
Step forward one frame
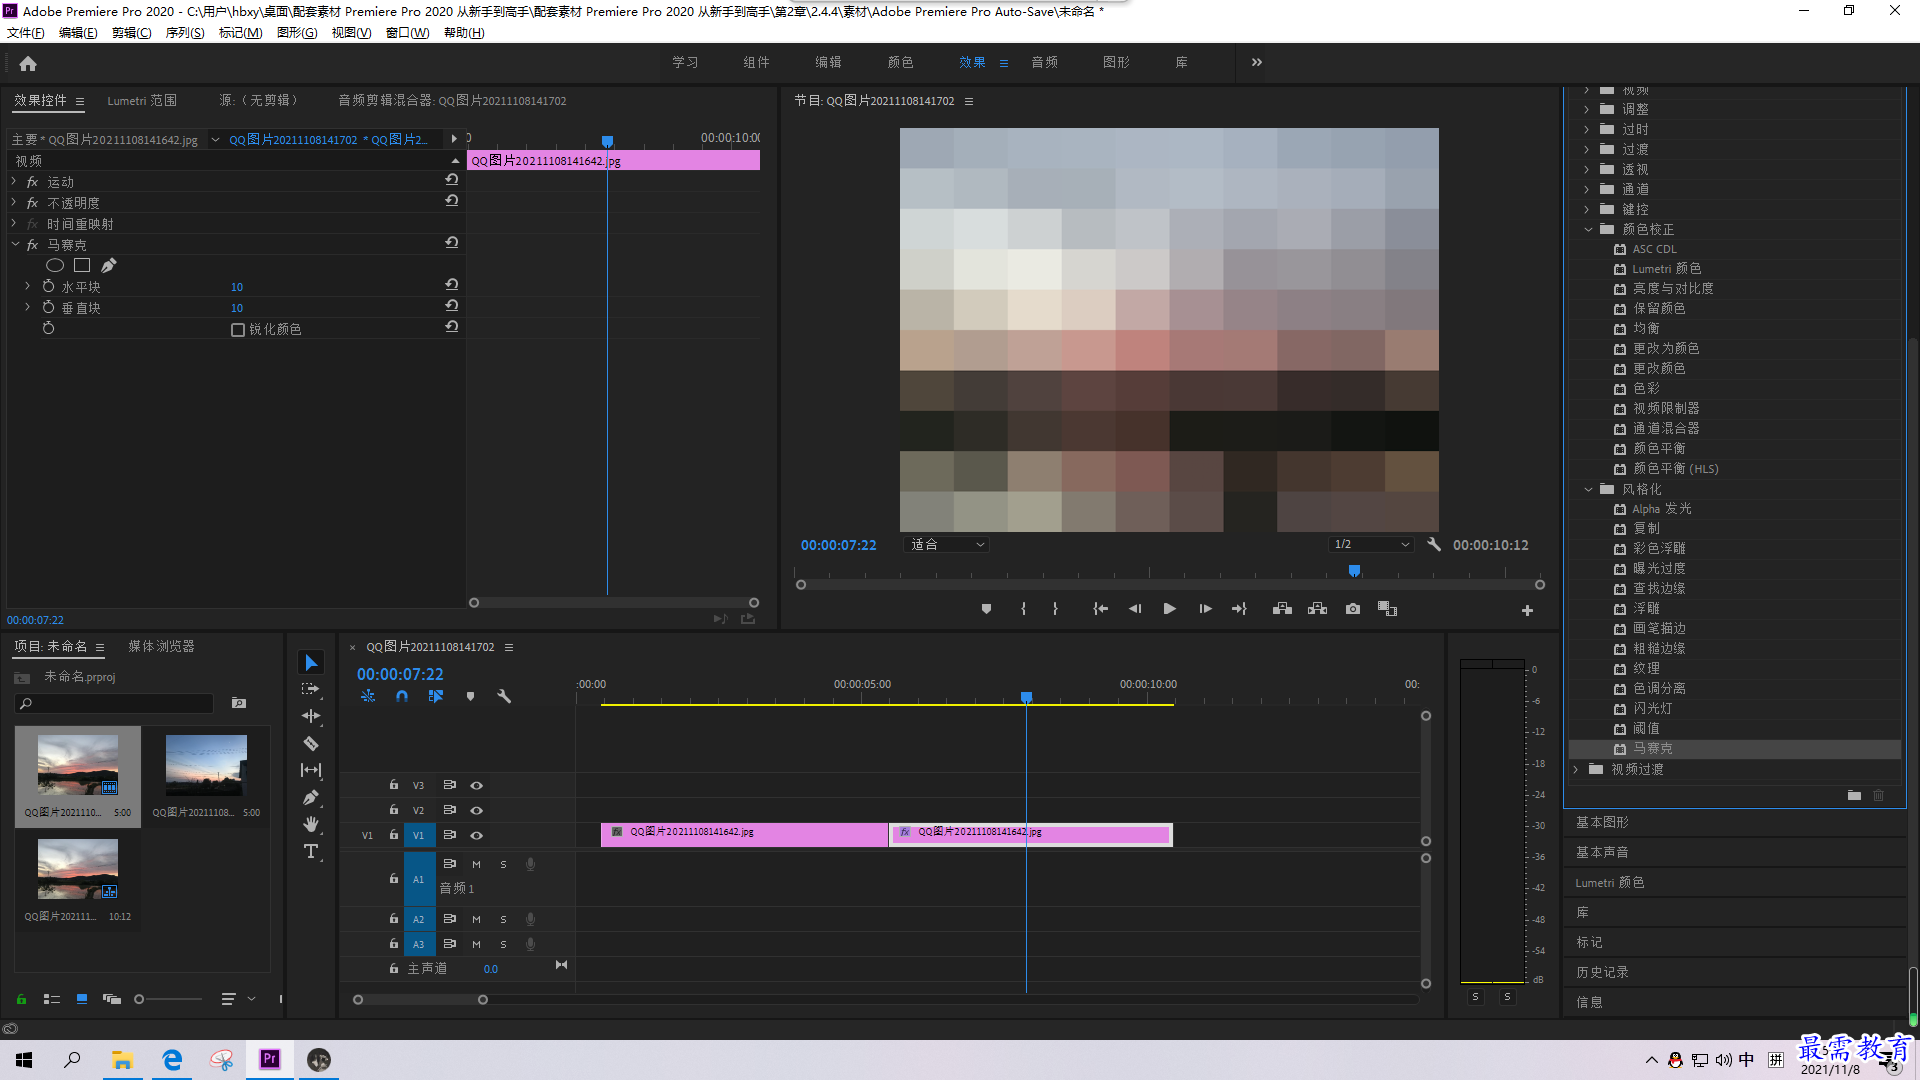point(1205,609)
